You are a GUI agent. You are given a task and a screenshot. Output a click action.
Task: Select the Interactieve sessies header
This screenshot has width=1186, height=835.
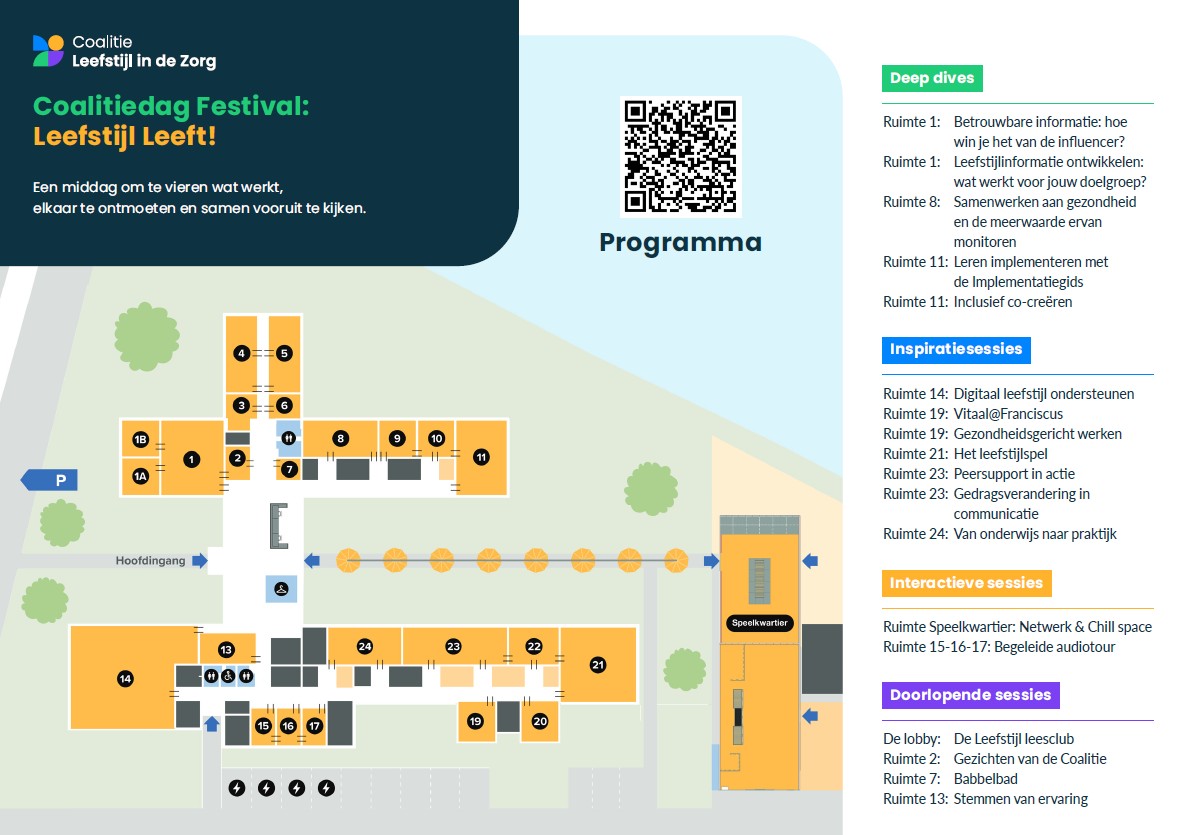click(x=966, y=583)
